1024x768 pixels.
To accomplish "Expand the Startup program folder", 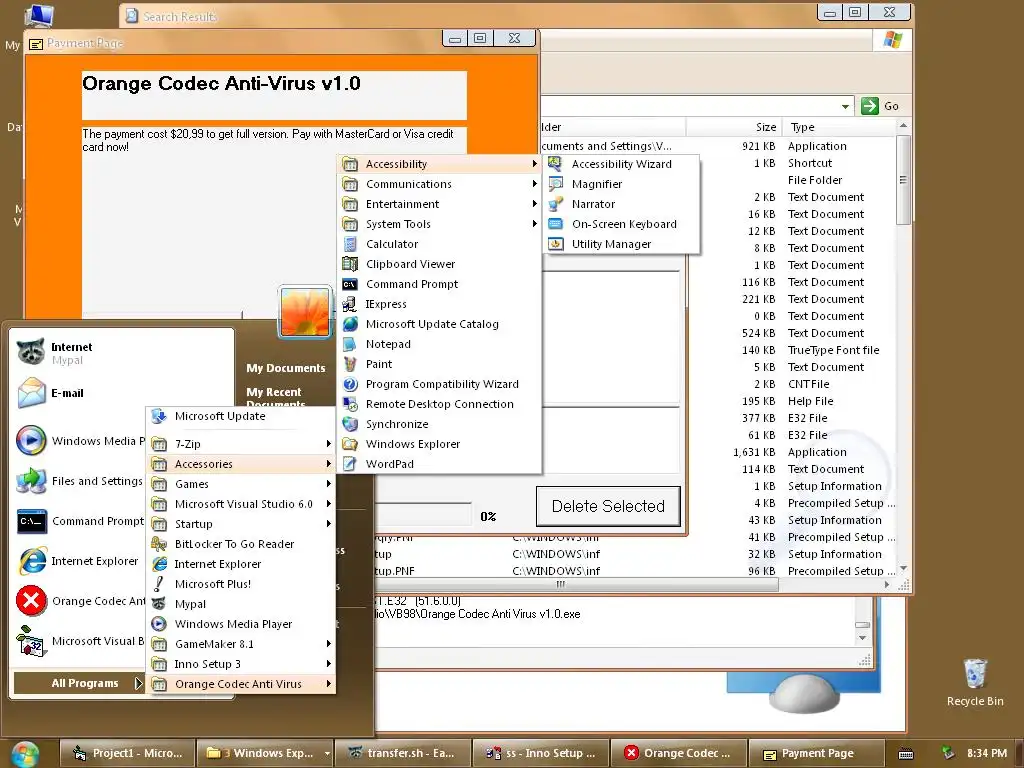I will coord(240,524).
